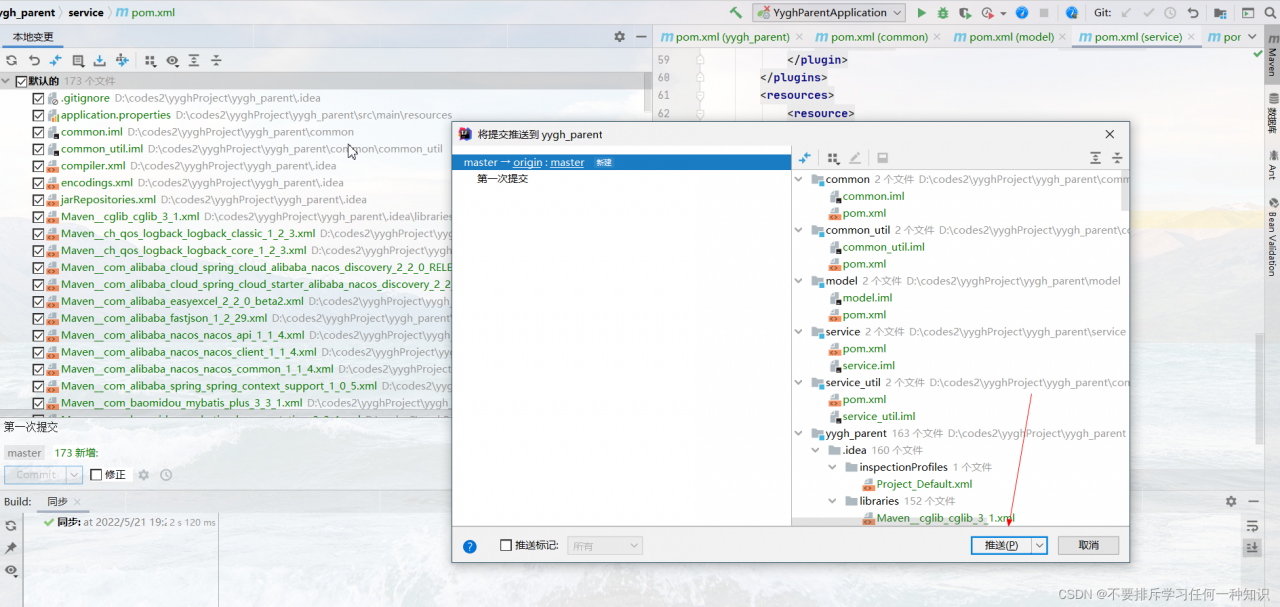
Task: Pin tab icon in Build panel
Action: tap(11, 548)
